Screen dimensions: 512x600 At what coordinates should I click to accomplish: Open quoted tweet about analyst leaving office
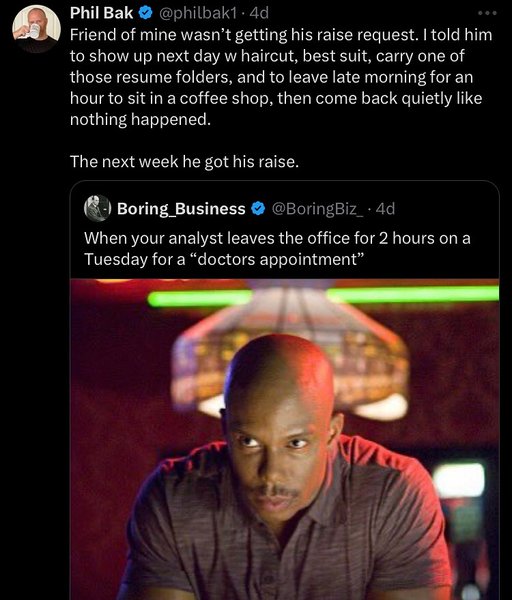[x=285, y=390]
